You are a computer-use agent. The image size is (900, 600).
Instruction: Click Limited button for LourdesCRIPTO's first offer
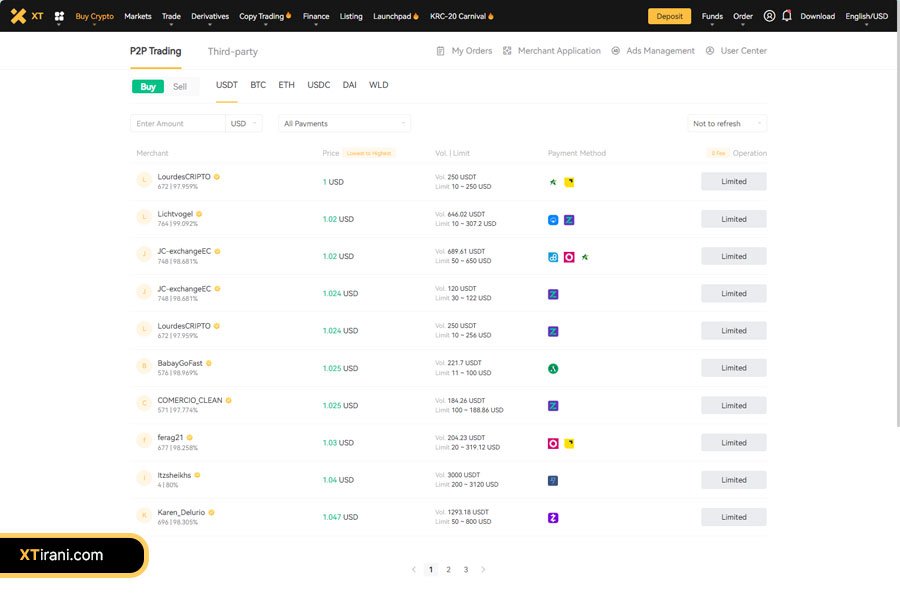pyautogui.click(x=733, y=182)
